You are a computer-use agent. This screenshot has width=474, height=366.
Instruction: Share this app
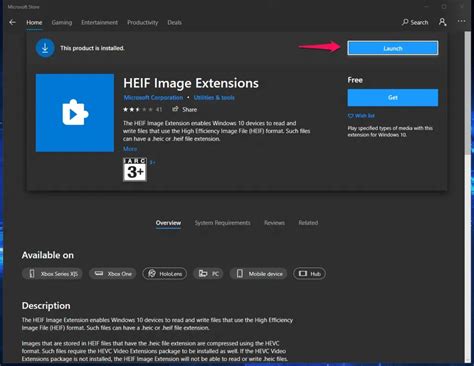184,109
